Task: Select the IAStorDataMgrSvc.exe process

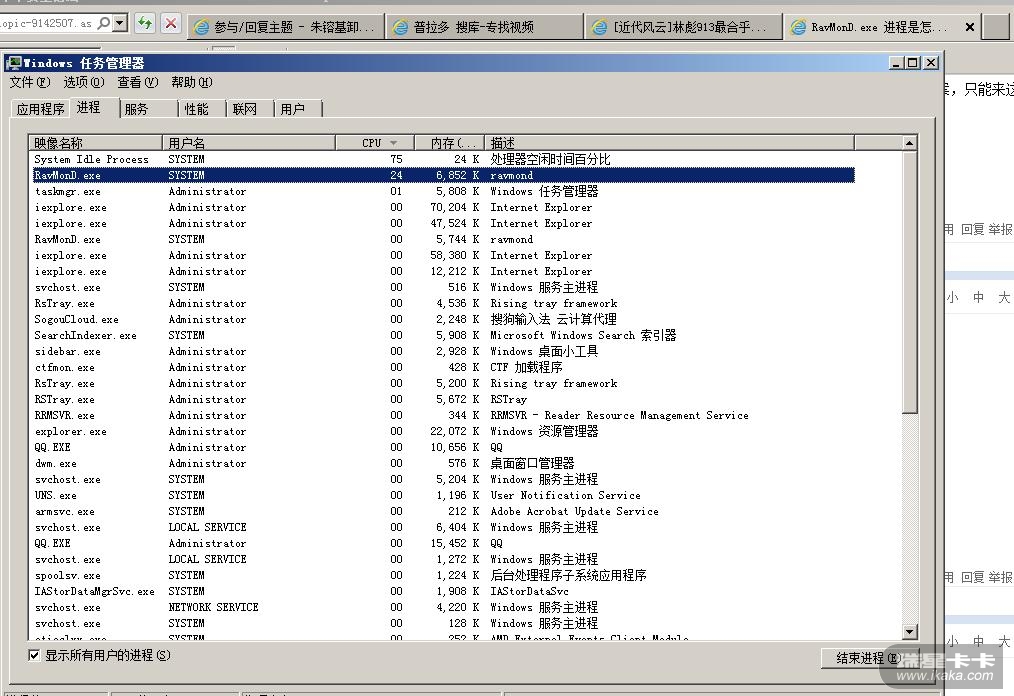Action: pyautogui.click(x=444, y=591)
